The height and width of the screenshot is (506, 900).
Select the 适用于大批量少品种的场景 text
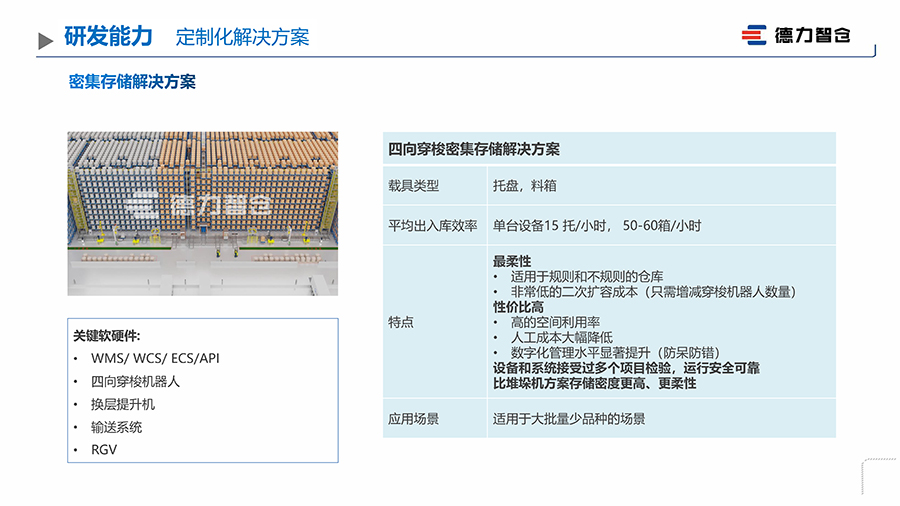568,419
